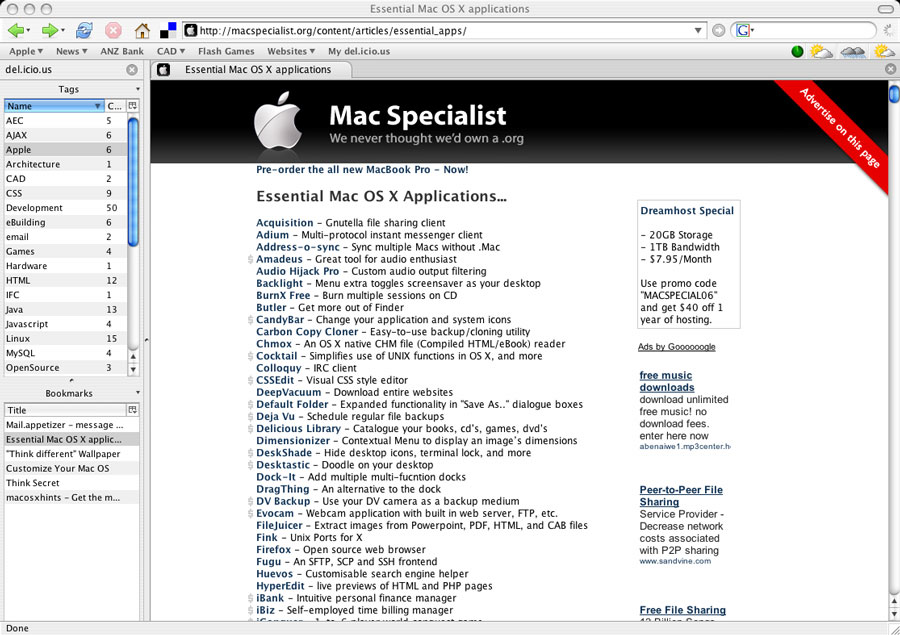The width and height of the screenshot is (900, 635).
Task: Open the Peer-to-Peer File Sharing ad link
Action: click(x=681, y=495)
